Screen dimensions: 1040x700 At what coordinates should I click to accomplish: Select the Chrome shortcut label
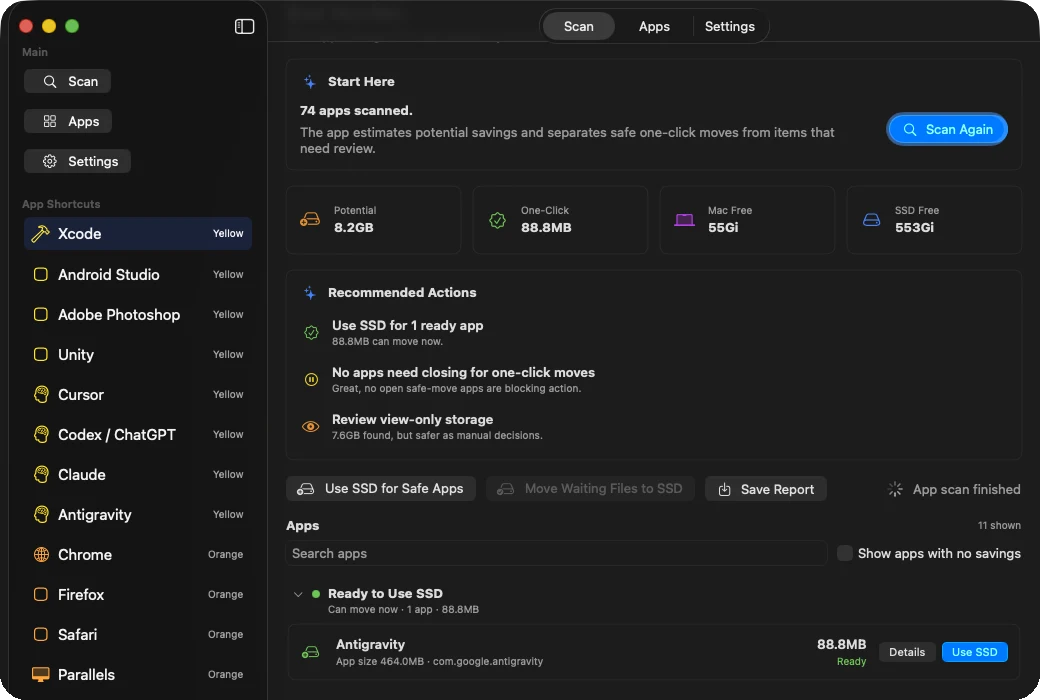[85, 555]
